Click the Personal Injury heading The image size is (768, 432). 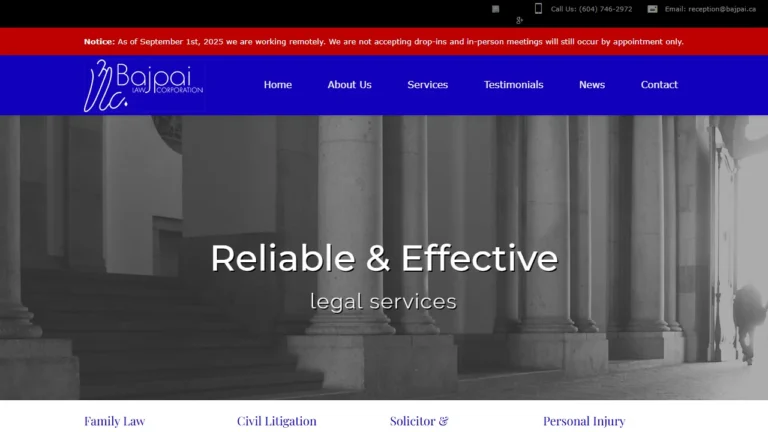pos(584,421)
